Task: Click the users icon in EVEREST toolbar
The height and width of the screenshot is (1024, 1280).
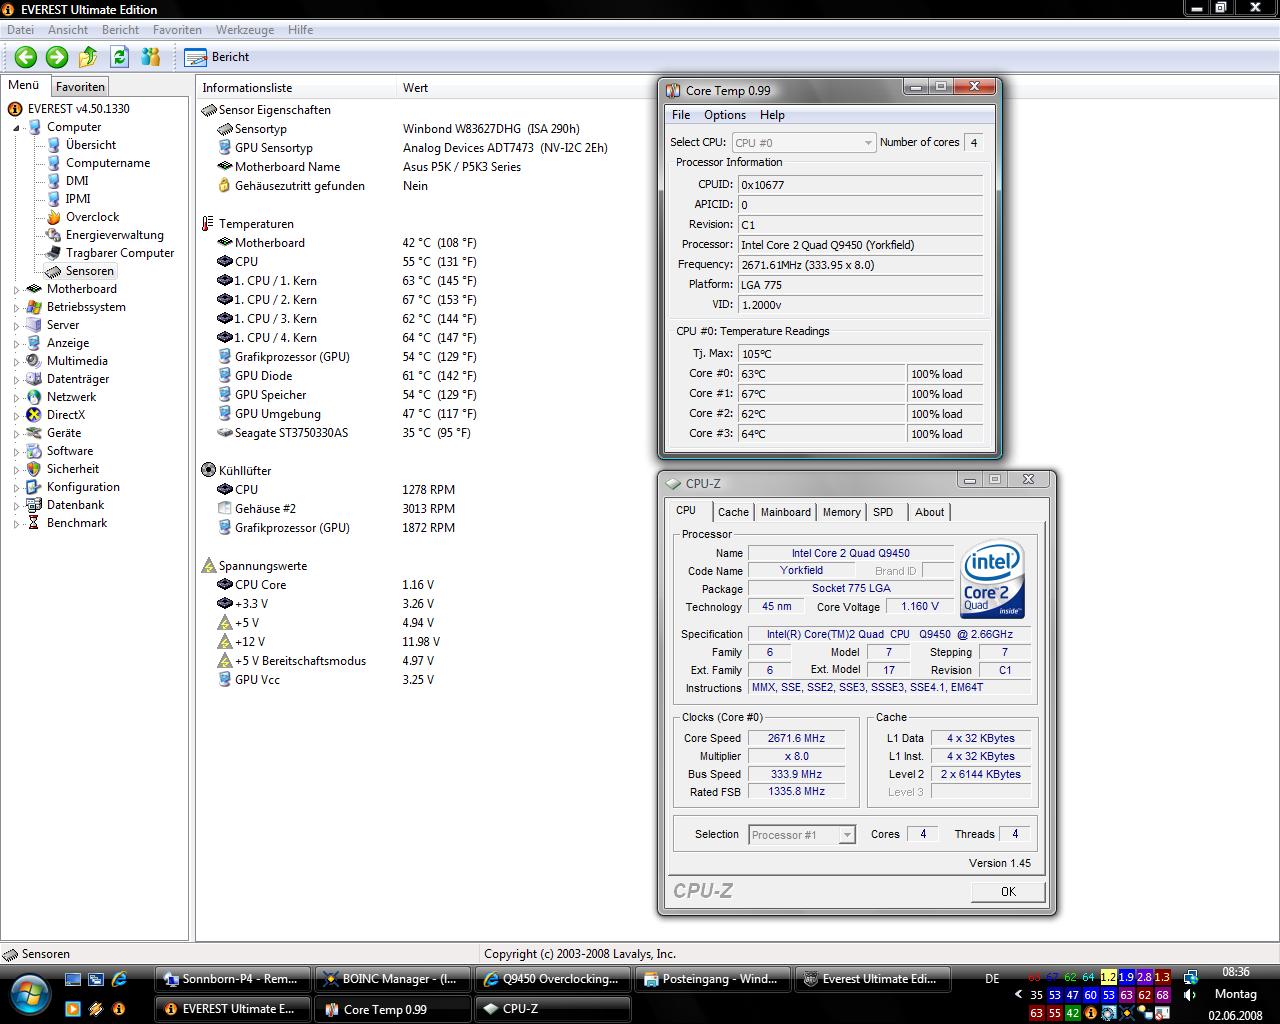Action: click(151, 57)
